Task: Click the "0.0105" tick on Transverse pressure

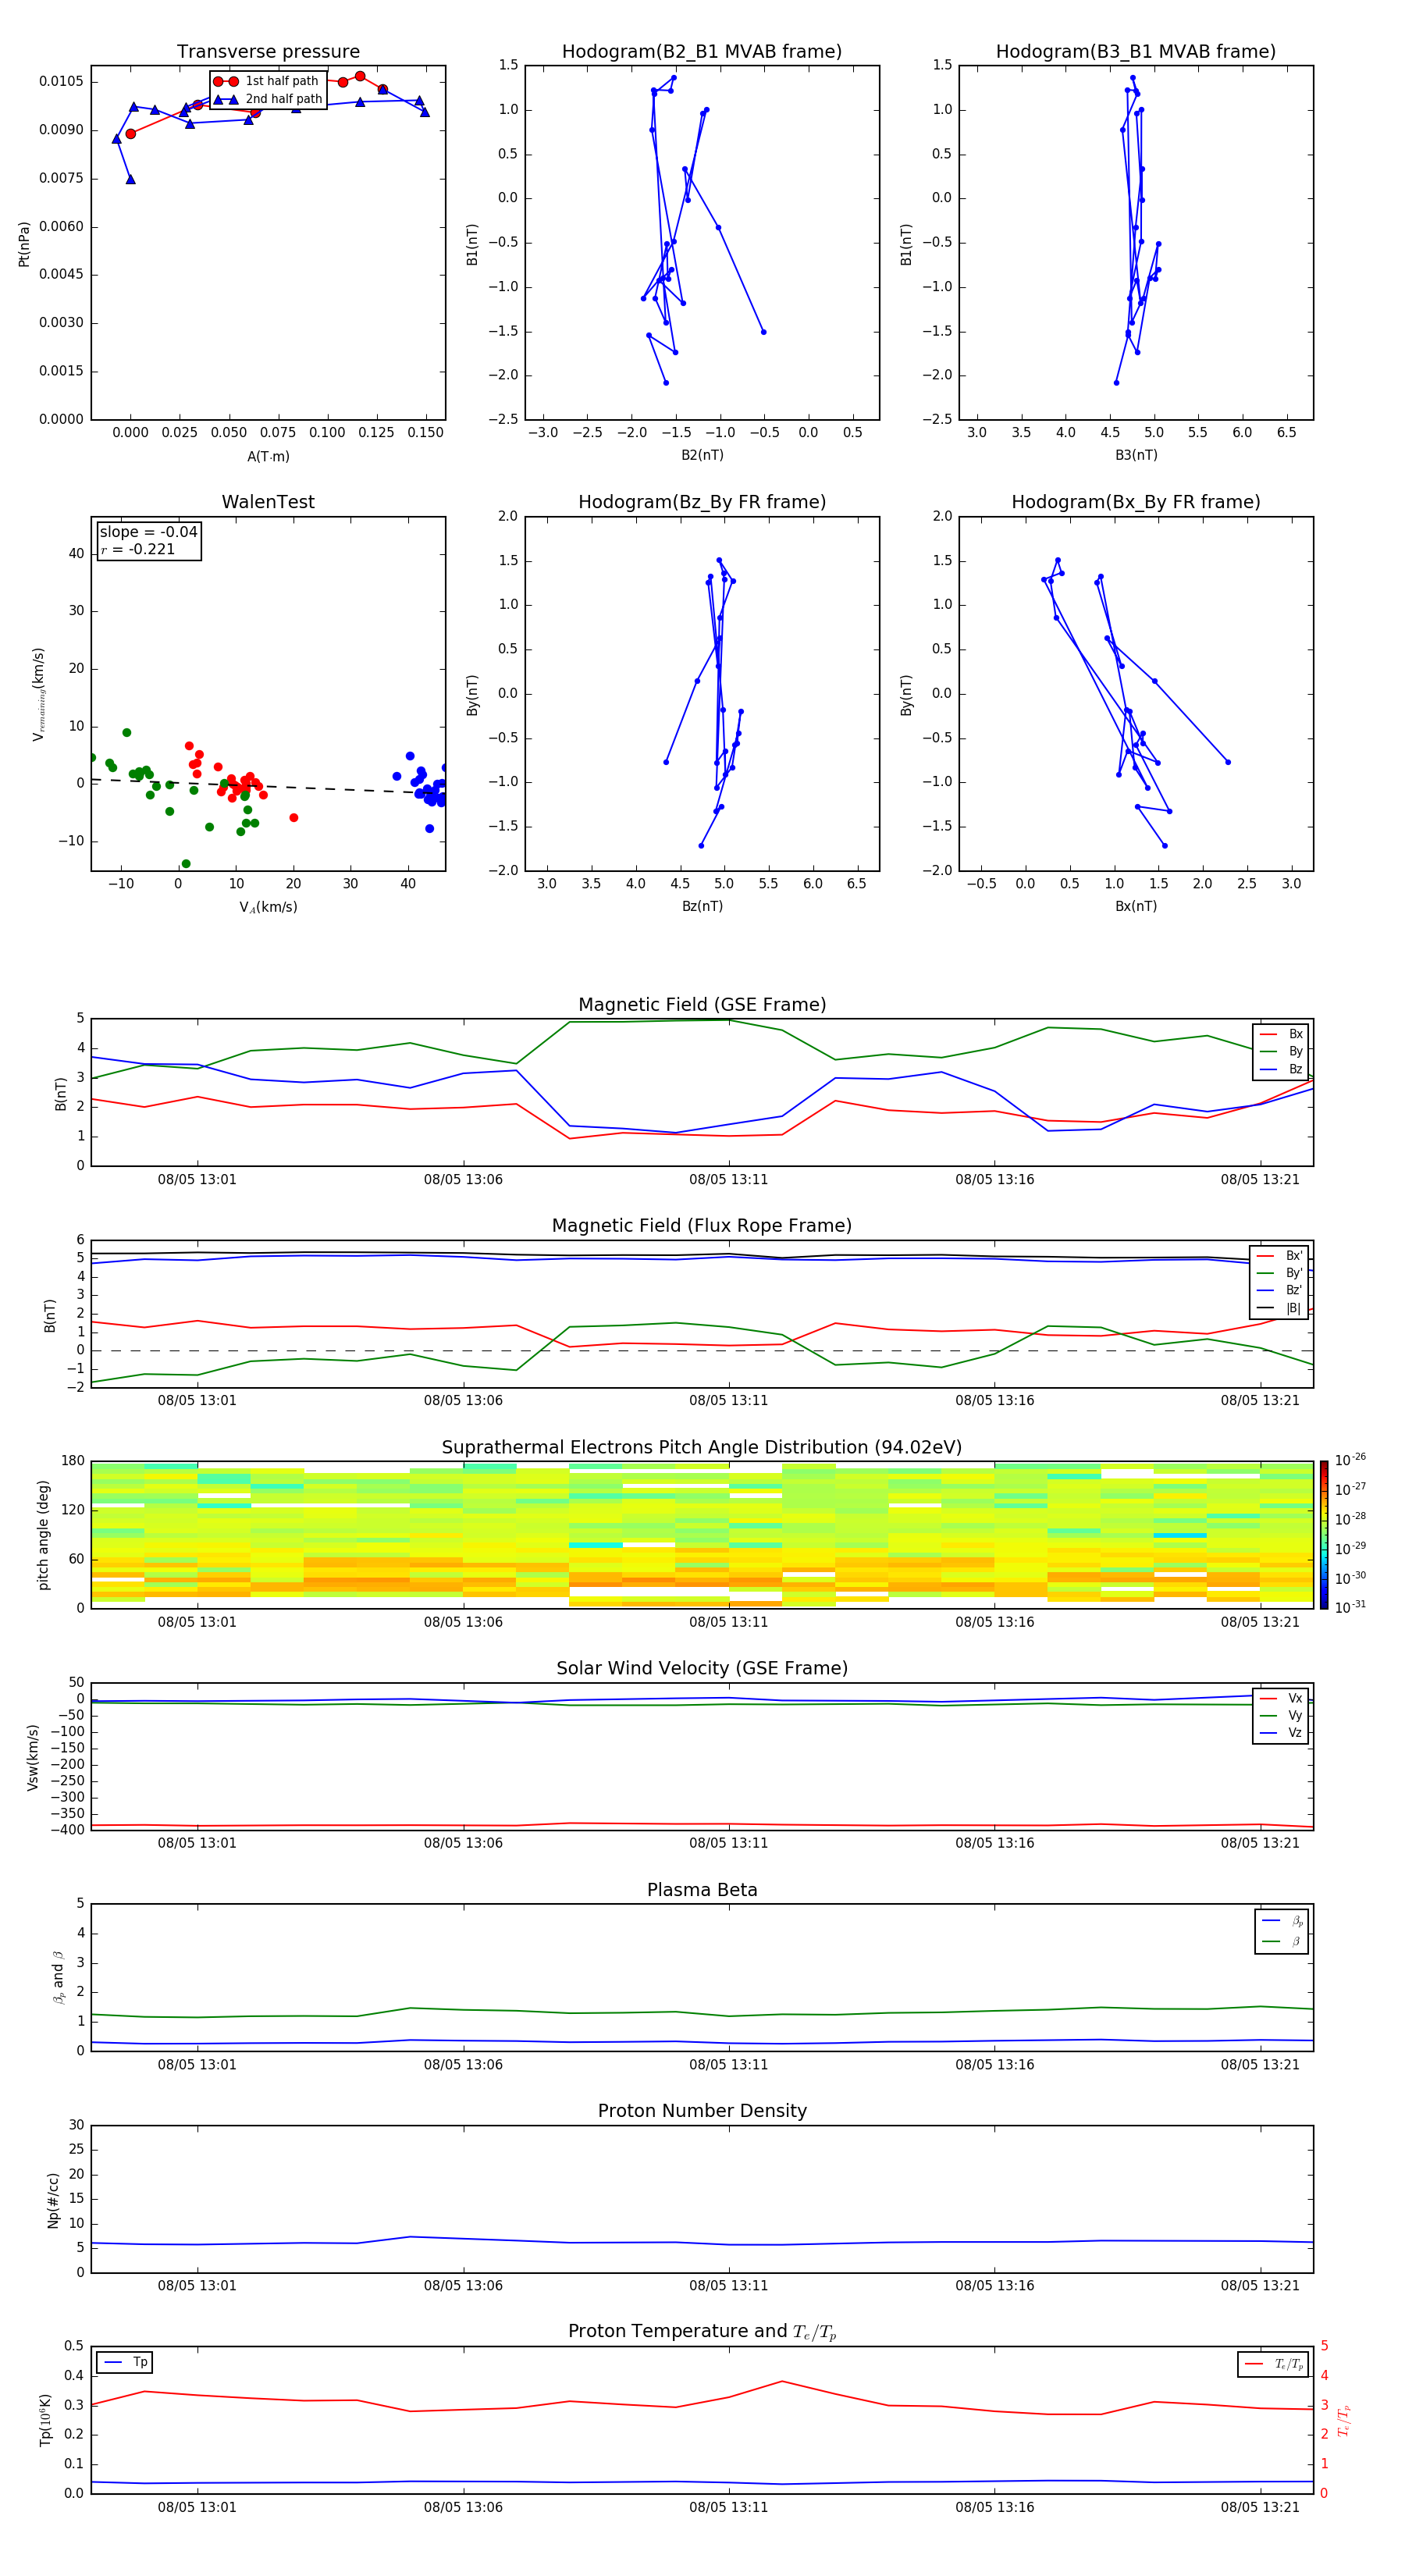Action: (x=61, y=82)
